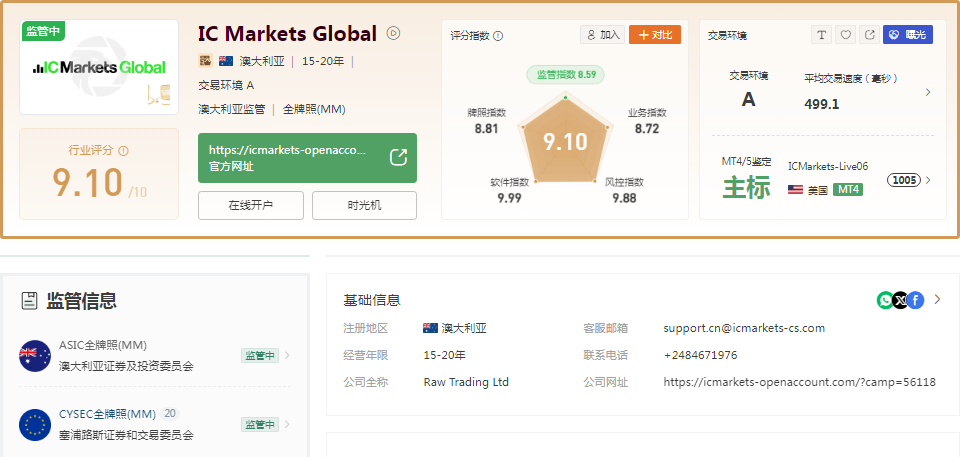
Task: Expand the chevron beside the social media icons
Action: 937,300
